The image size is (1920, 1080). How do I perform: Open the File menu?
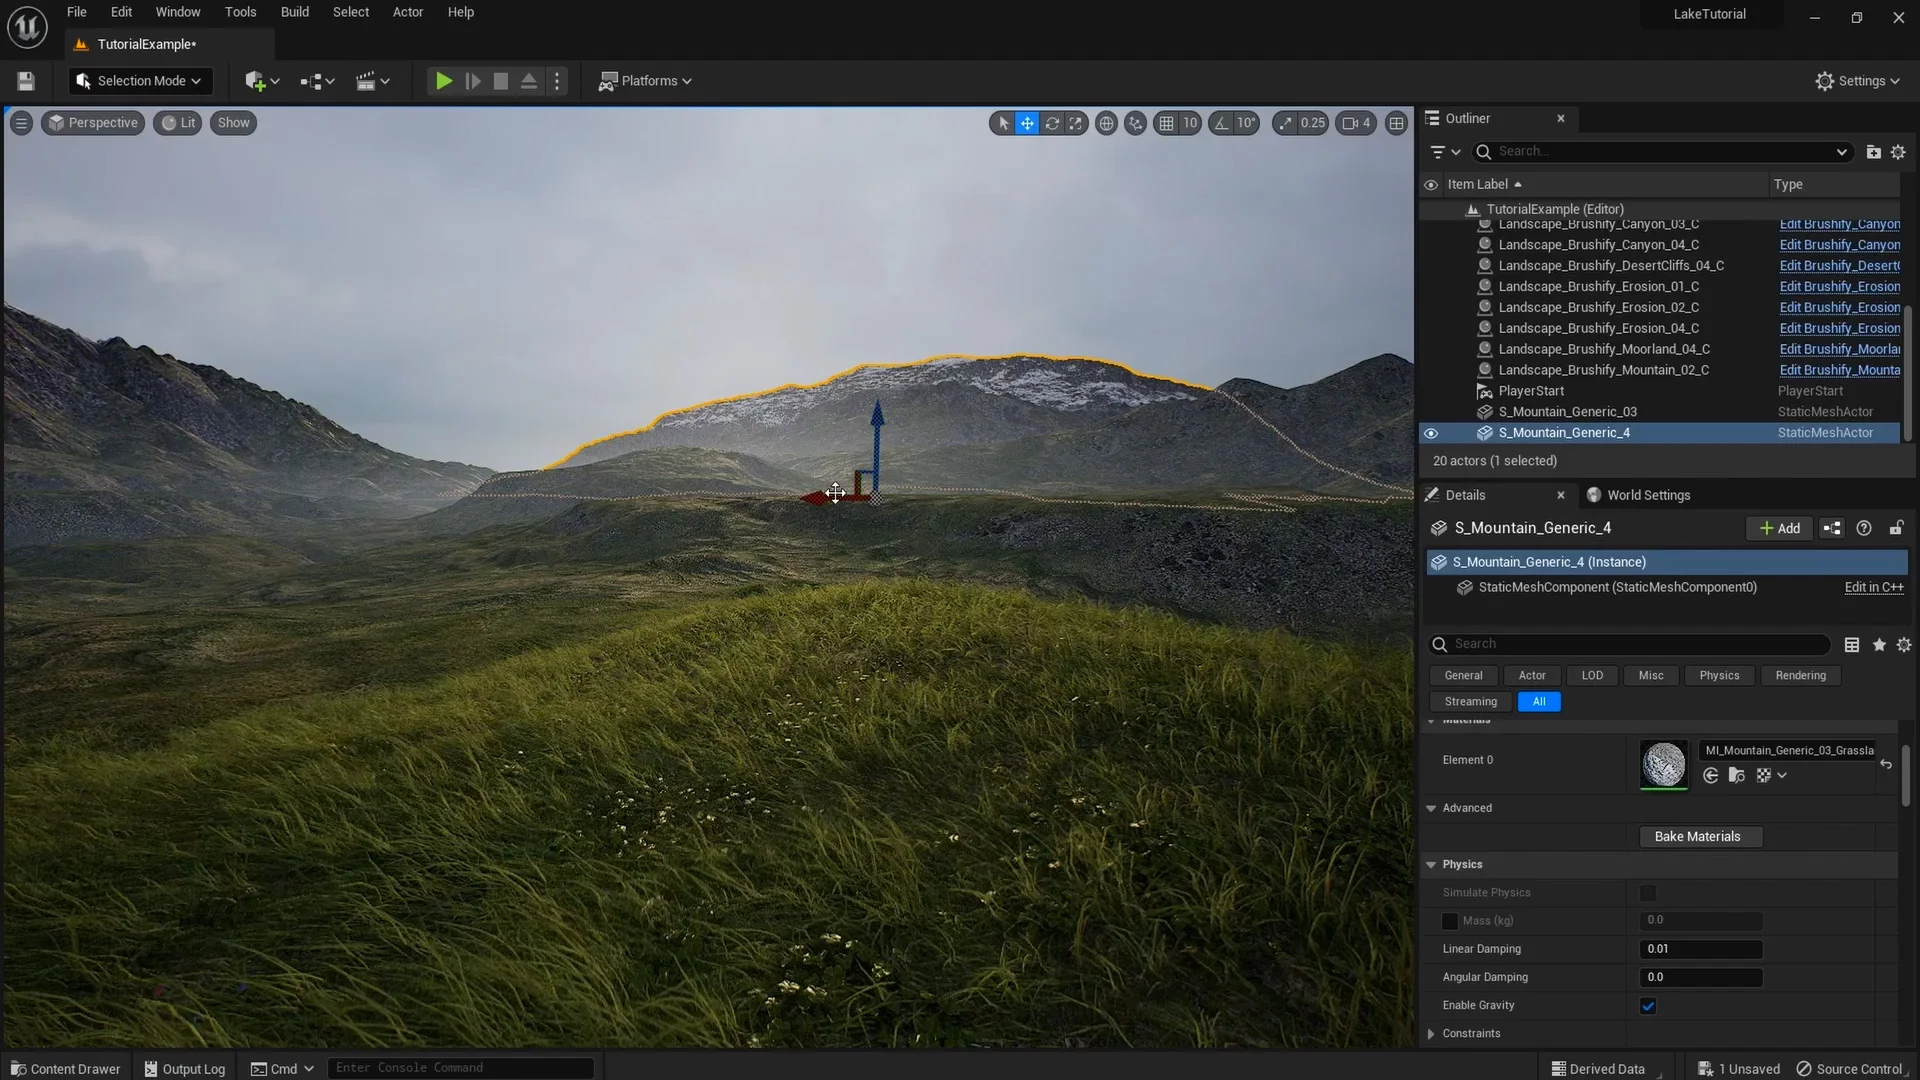click(77, 12)
